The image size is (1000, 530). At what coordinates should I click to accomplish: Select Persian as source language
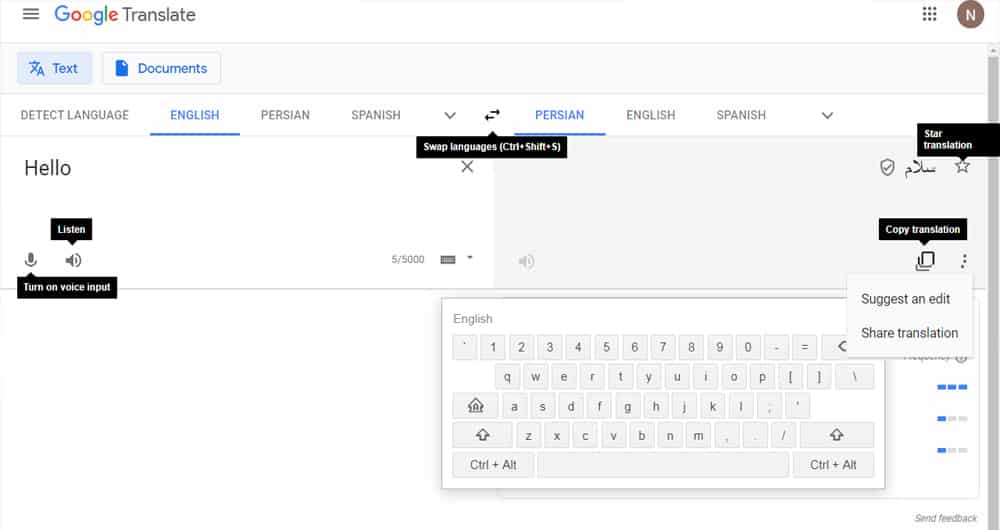pos(285,115)
